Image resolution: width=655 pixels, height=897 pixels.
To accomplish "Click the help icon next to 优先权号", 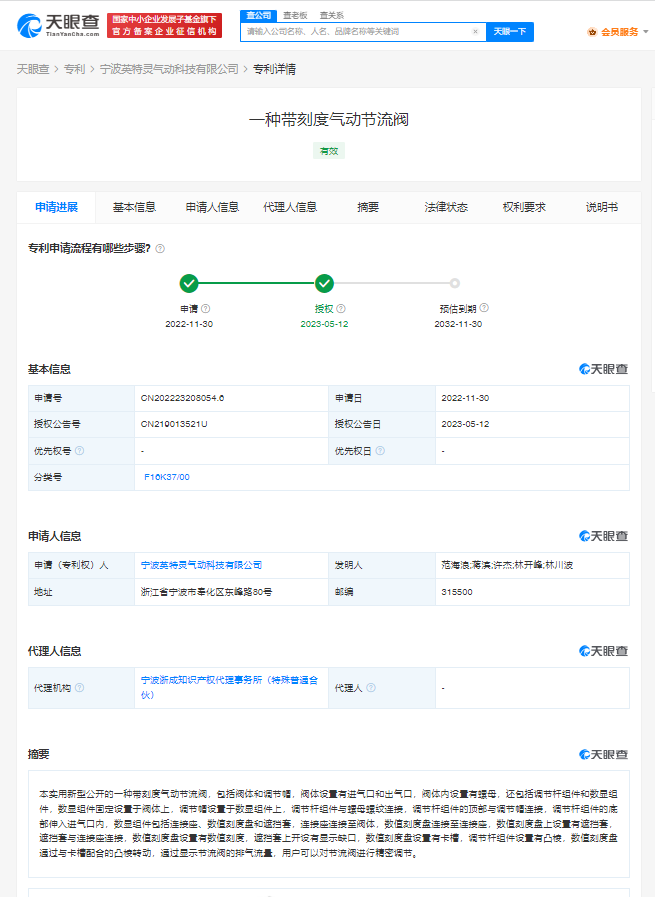I will (x=79, y=451).
